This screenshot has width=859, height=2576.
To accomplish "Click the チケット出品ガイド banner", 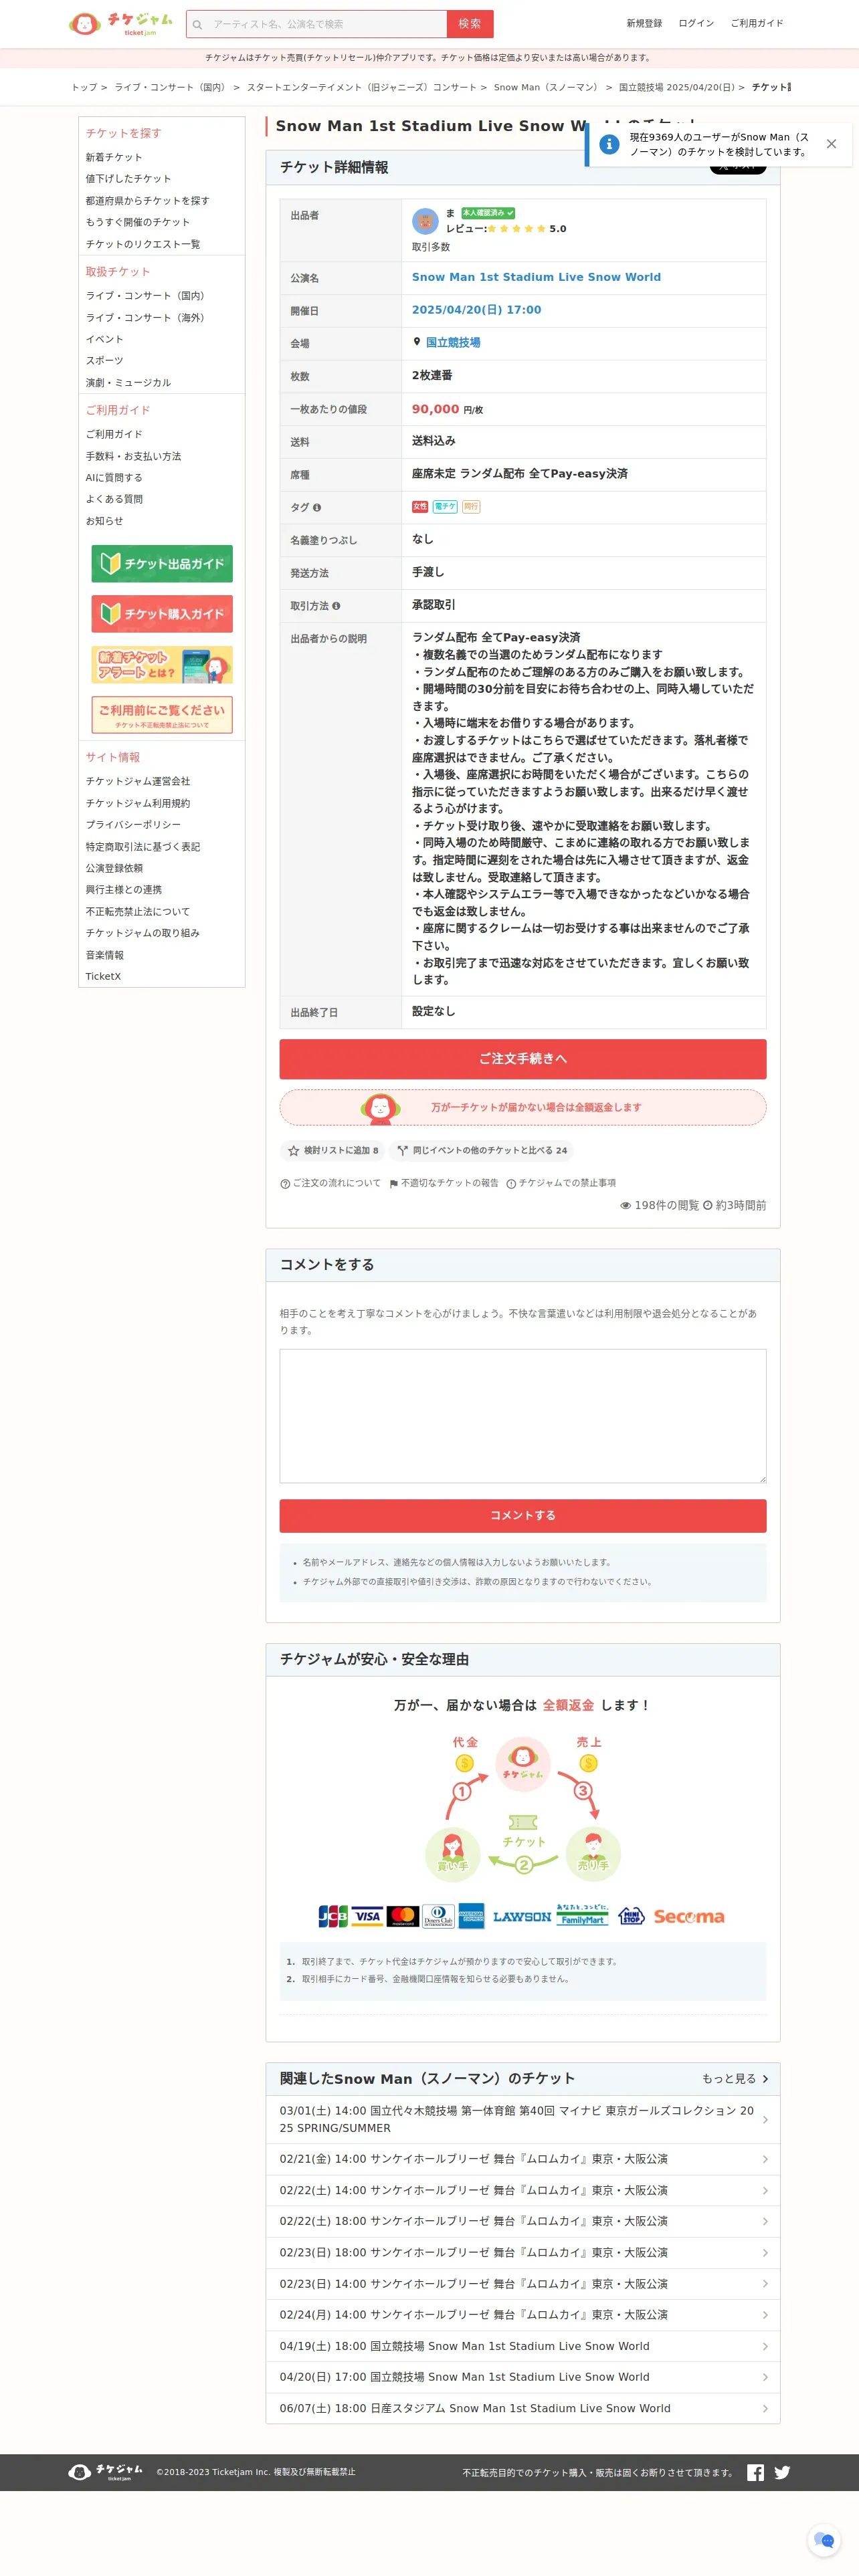I will pos(162,564).
